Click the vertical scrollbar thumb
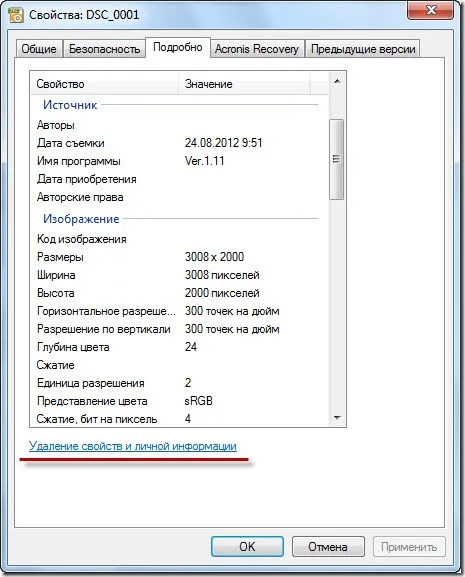 [336, 159]
